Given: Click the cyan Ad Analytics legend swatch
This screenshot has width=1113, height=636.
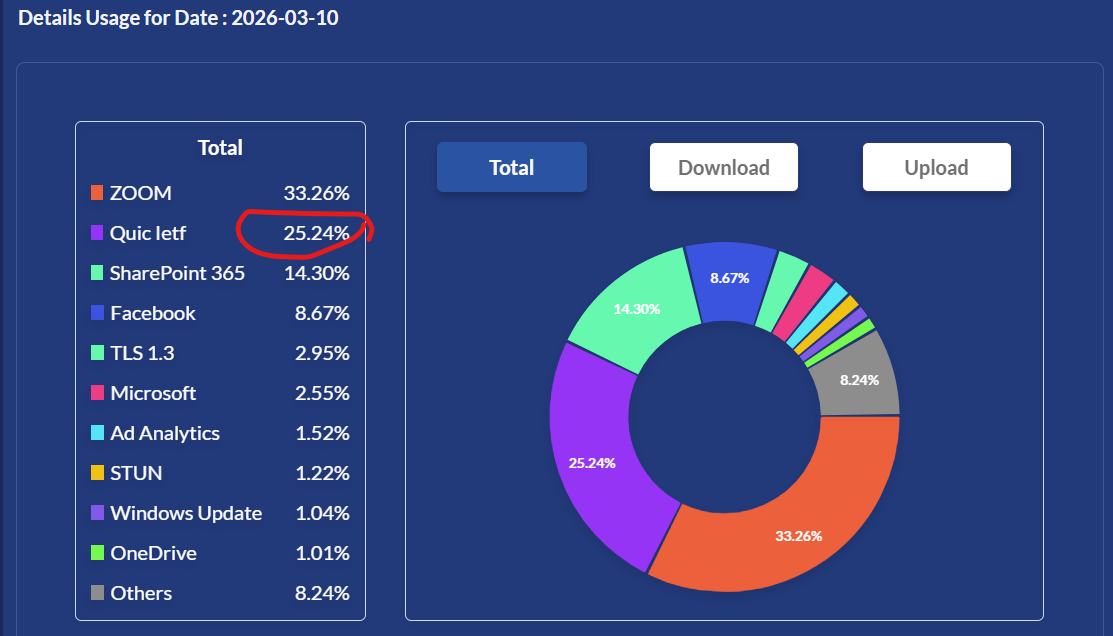Looking at the screenshot, I should pos(97,432).
